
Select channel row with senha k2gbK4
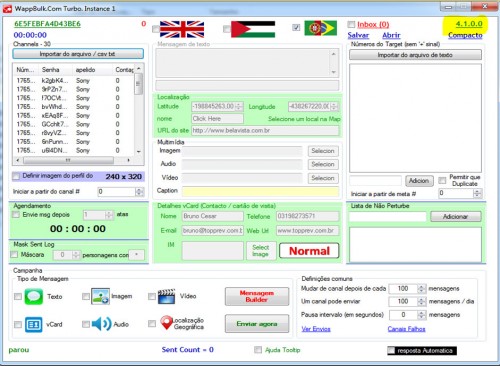(73, 81)
